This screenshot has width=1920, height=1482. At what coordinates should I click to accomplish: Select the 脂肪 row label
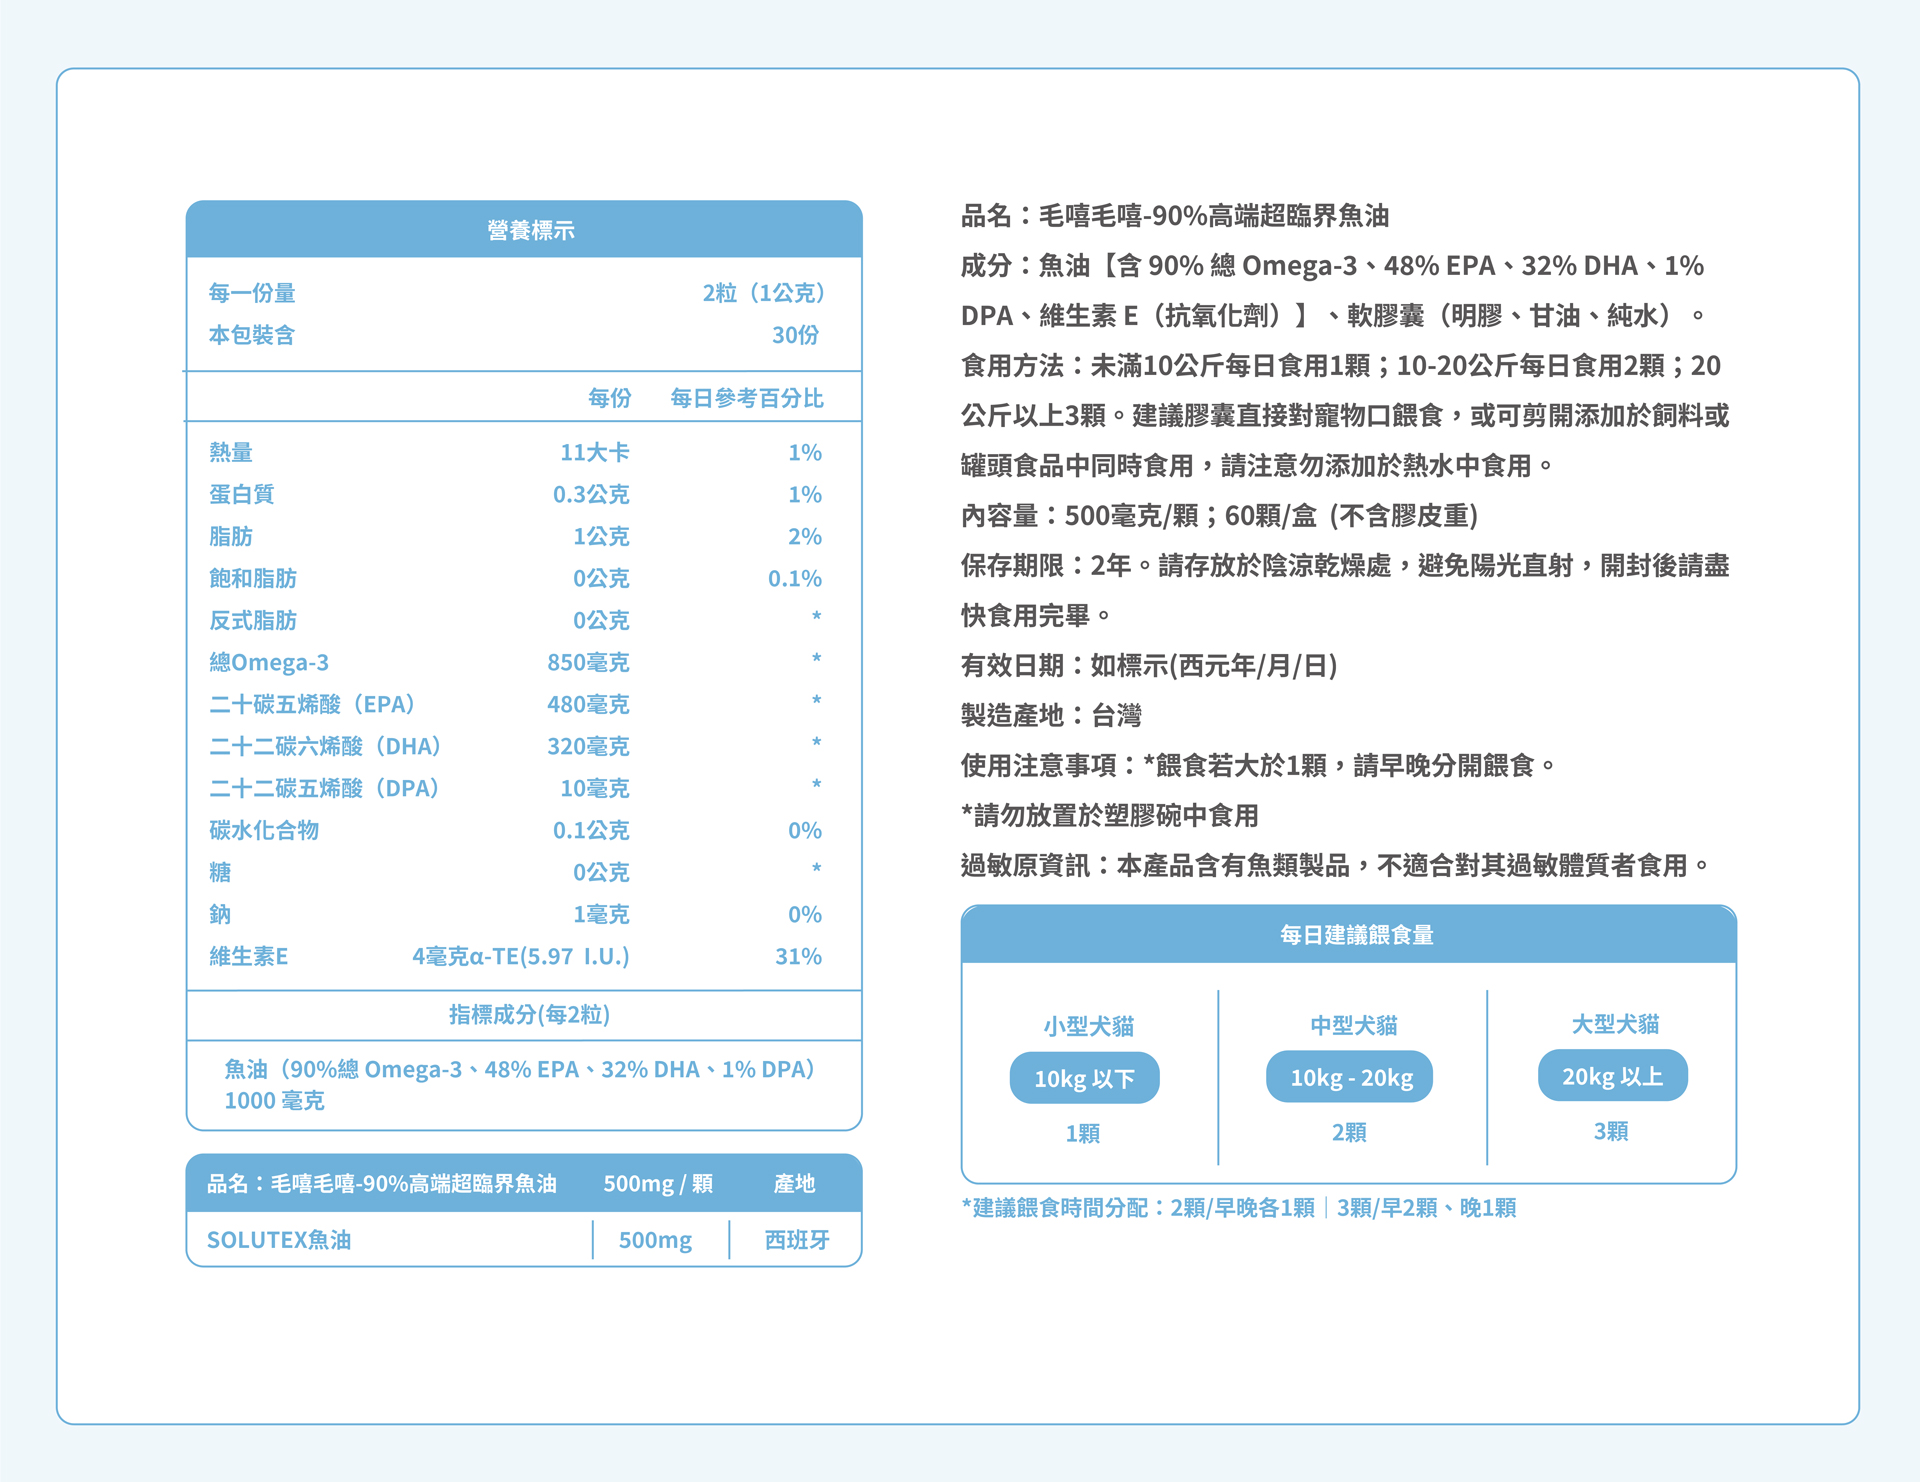click(x=231, y=536)
